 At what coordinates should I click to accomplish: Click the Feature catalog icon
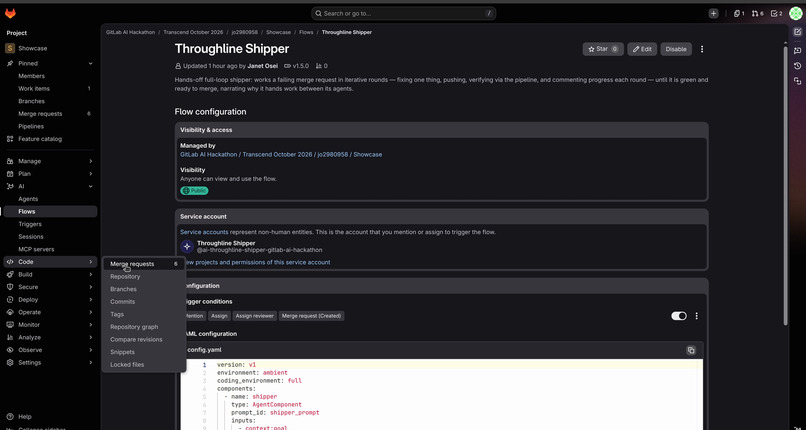(x=9, y=139)
